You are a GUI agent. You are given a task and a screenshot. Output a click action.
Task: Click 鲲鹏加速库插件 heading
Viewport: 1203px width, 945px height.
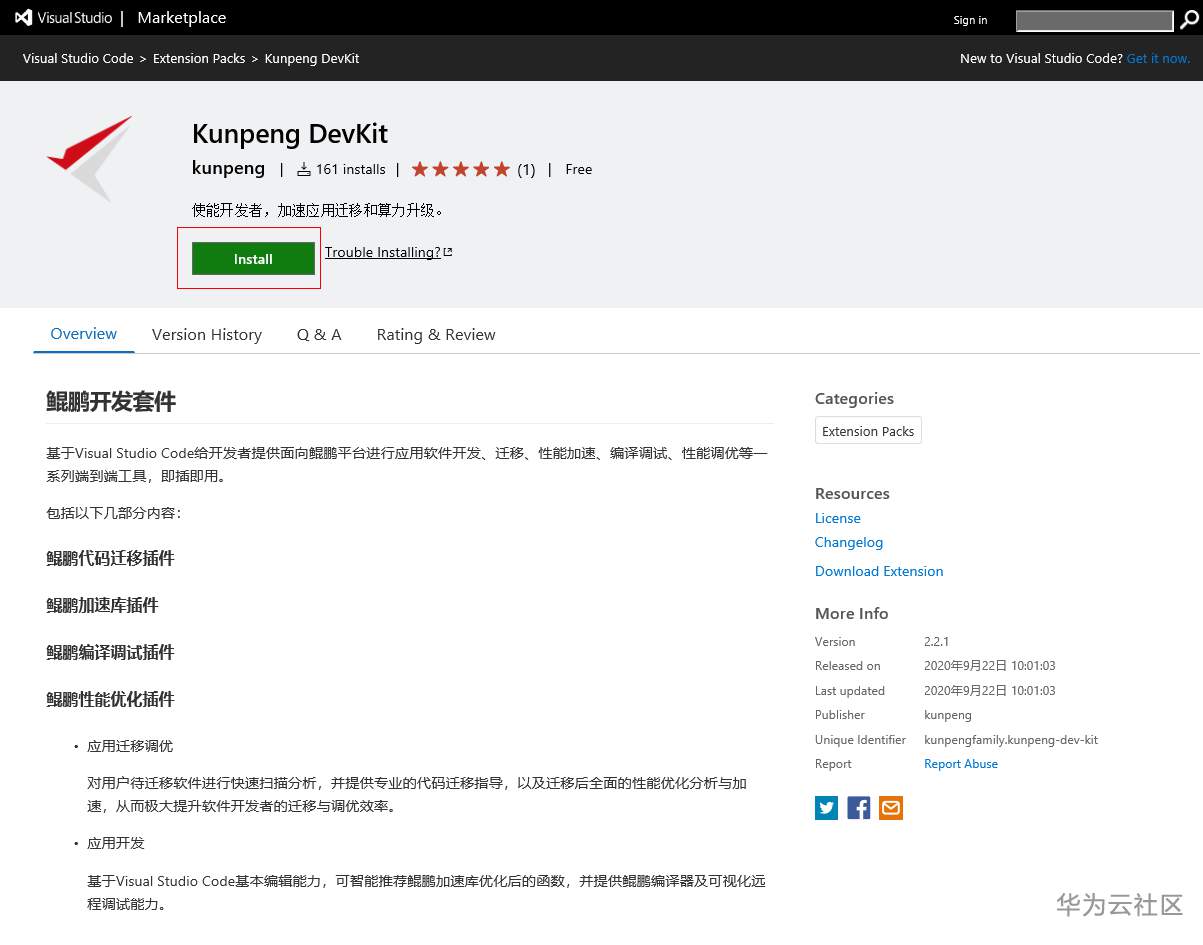(x=102, y=605)
